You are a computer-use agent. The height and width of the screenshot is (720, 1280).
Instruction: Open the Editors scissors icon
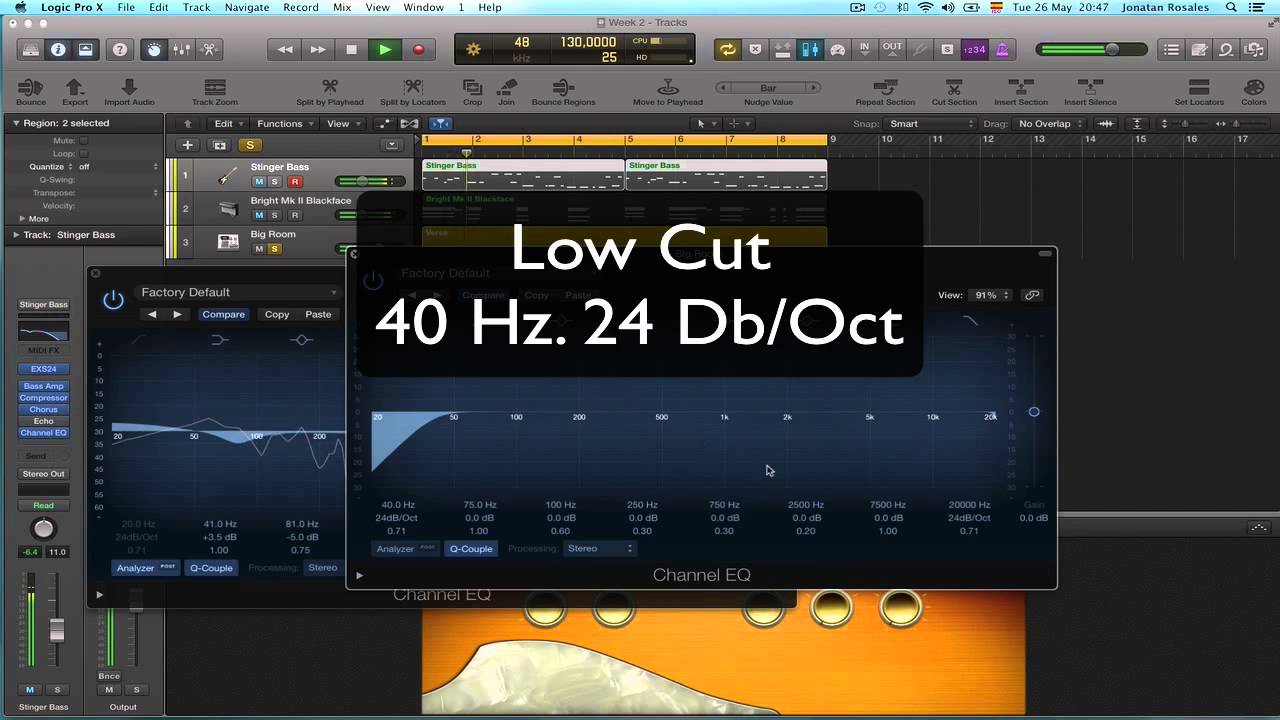point(209,50)
